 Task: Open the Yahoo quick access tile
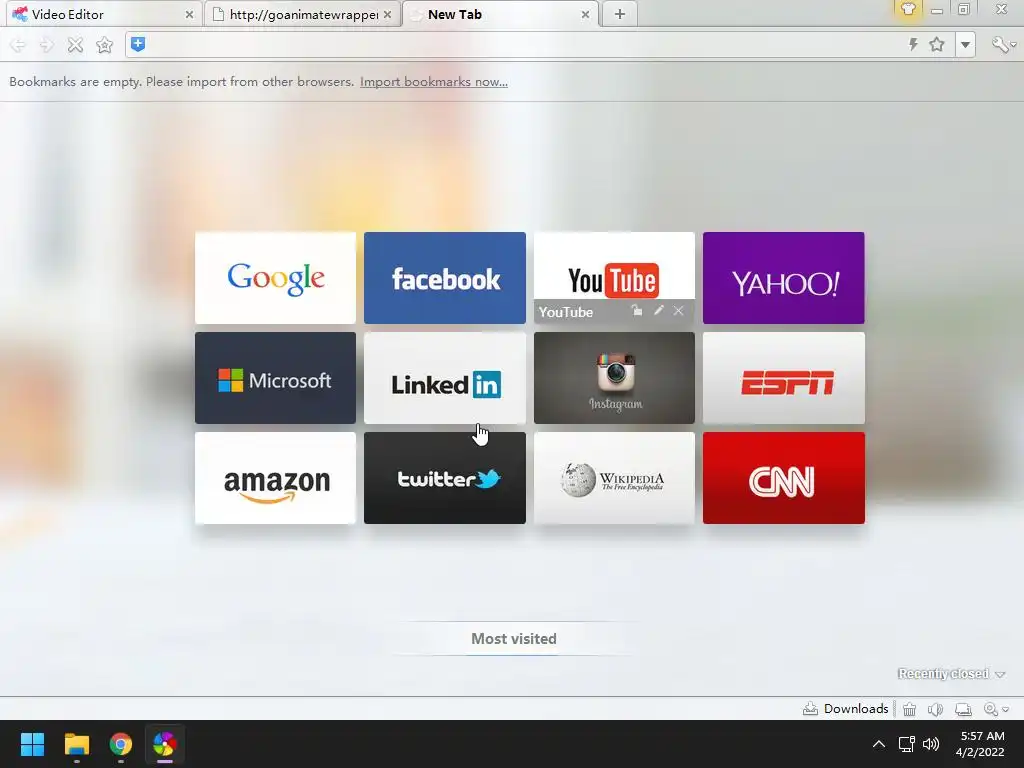click(784, 278)
